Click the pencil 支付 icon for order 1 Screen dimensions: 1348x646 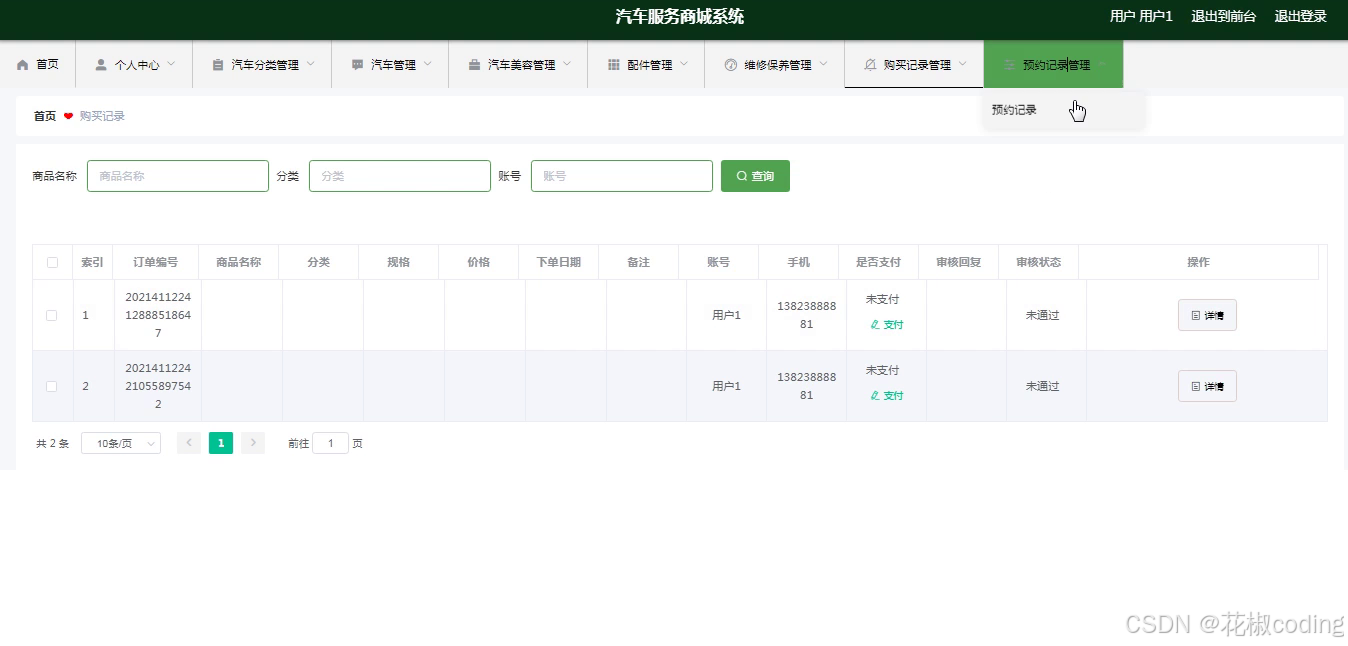(x=875, y=325)
